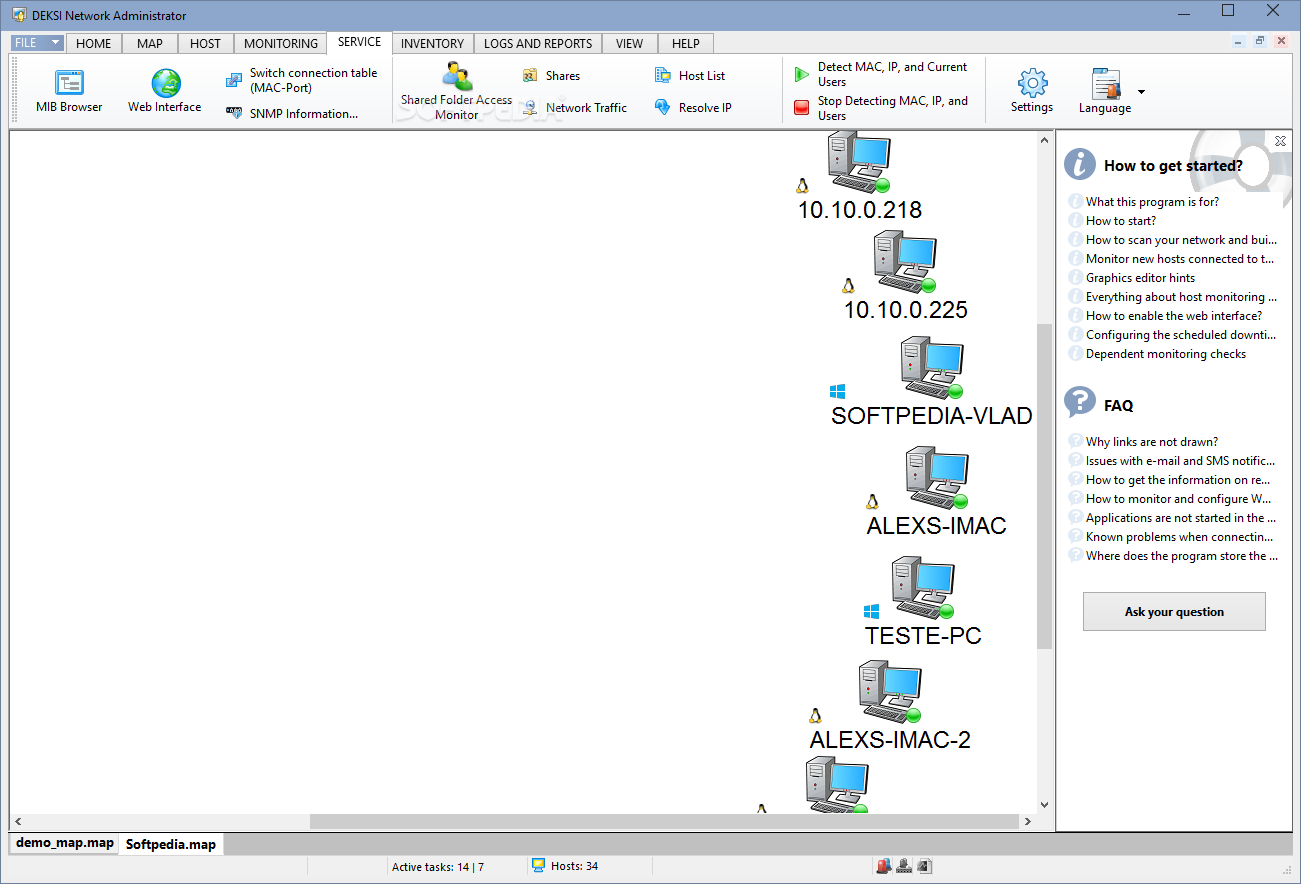Open 'How to enable the web interface?'

tap(1174, 315)
